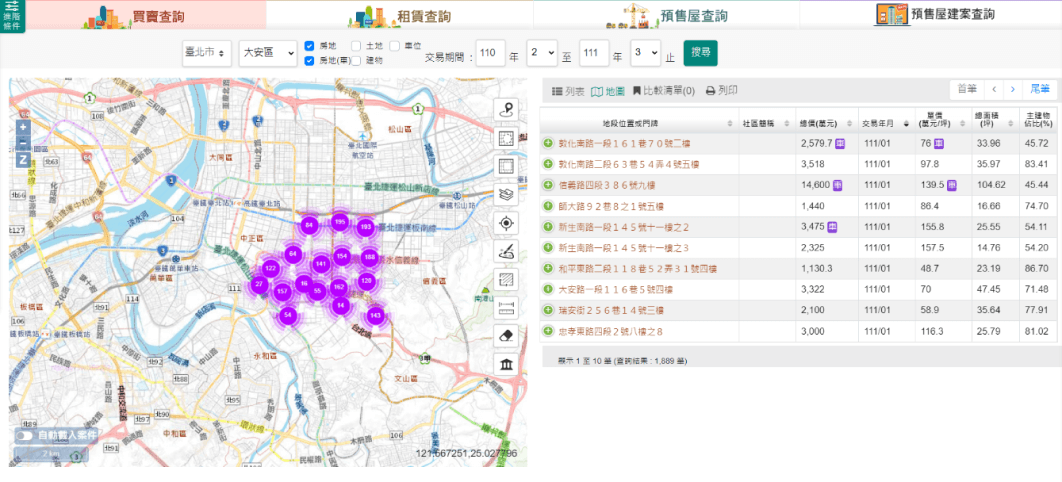Open the end month dropdown showing 3
This screenshot has height=482, width=1062.
coord(646,53)
